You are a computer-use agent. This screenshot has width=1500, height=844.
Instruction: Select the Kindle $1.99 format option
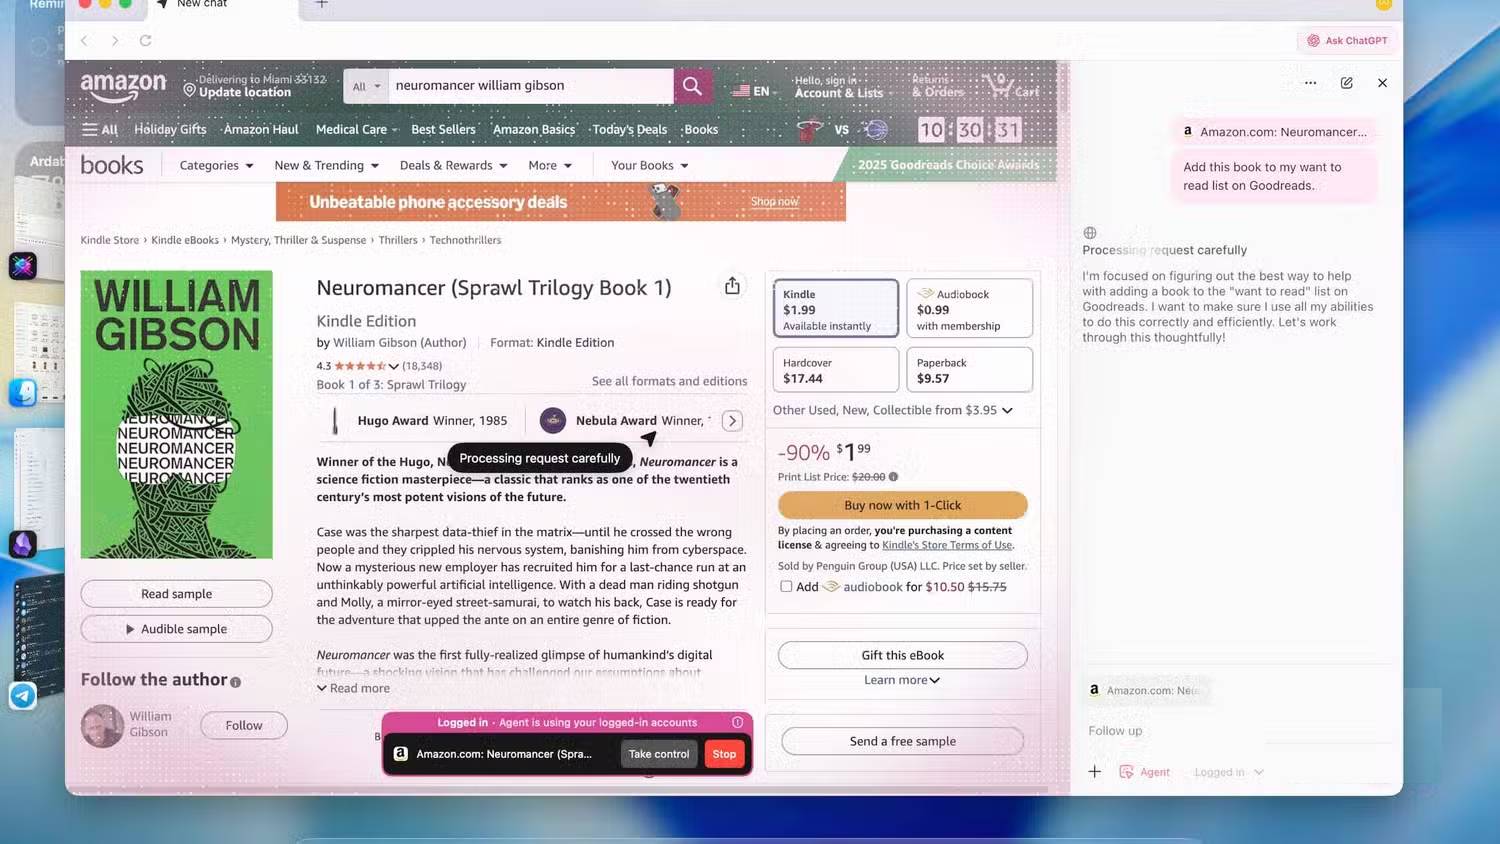(836, 308)
